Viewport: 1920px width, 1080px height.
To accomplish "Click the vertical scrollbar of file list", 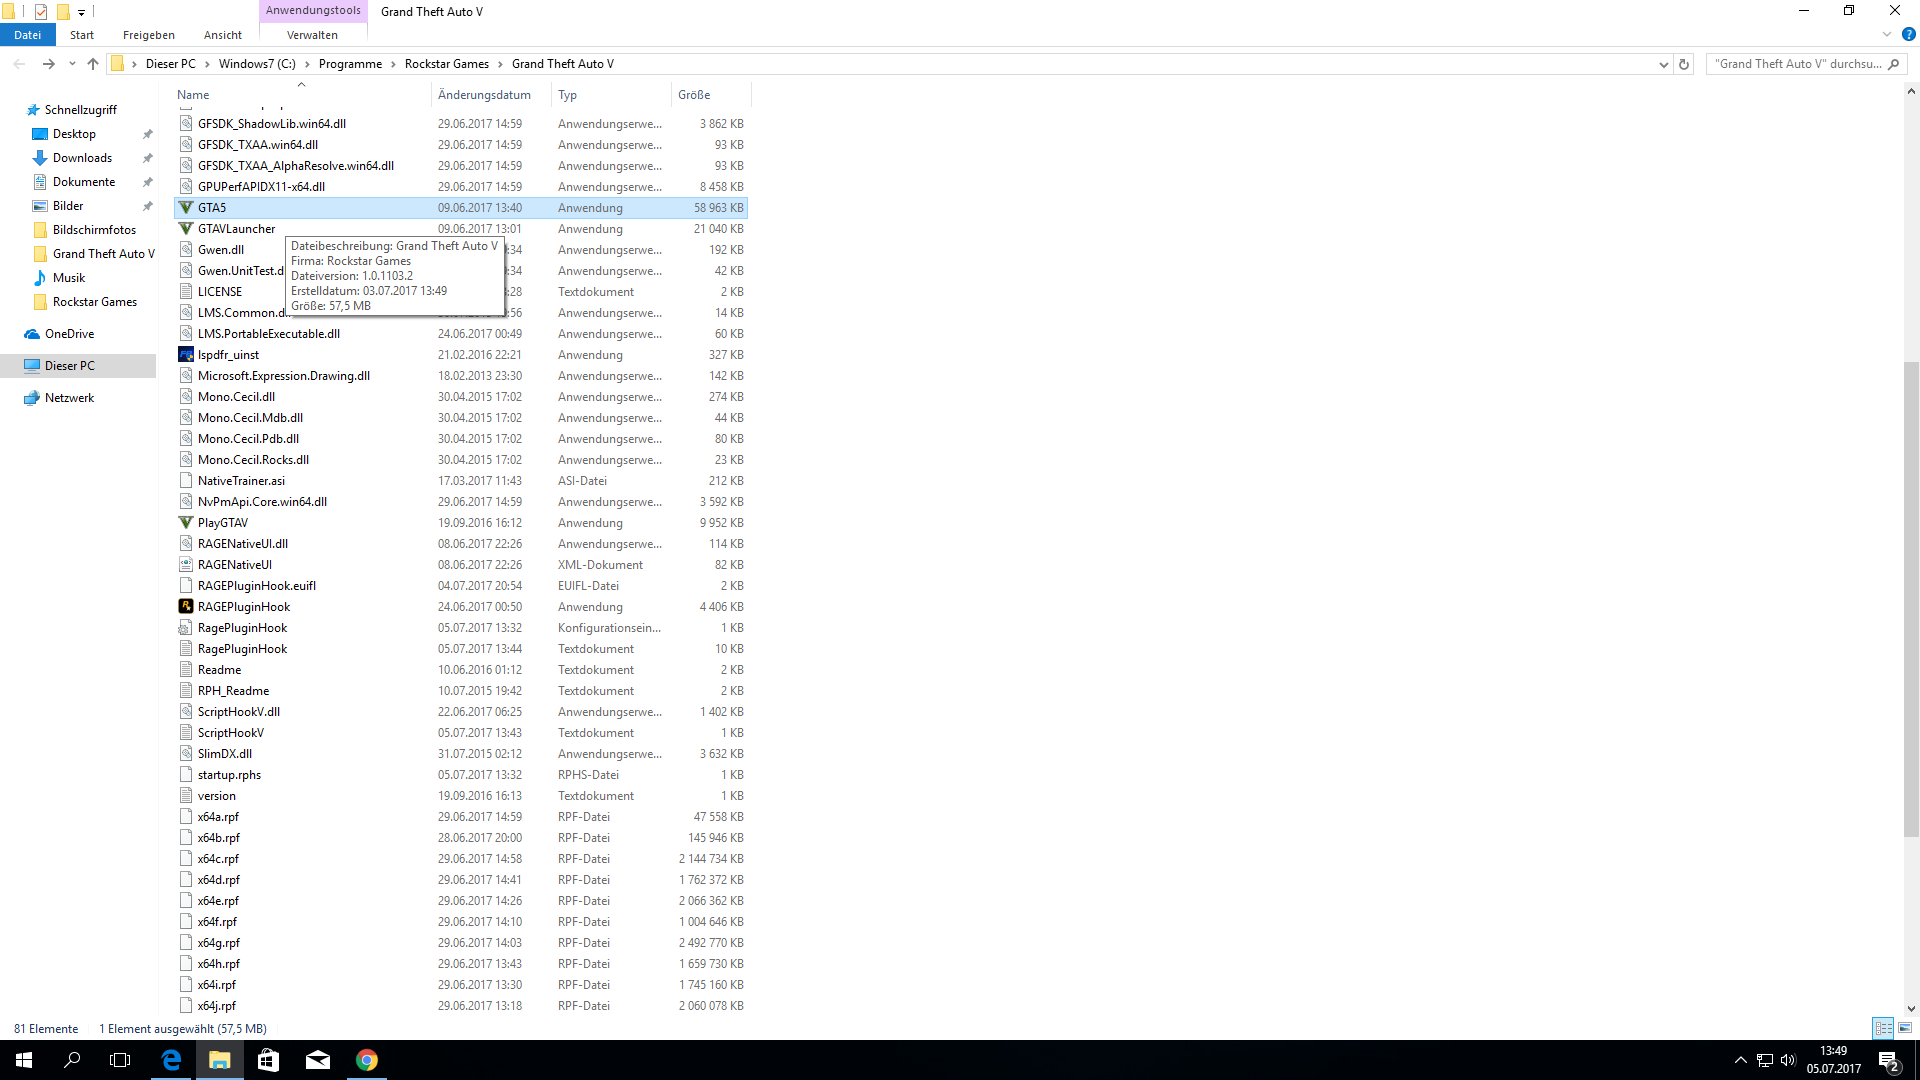I will click(1911, 600).
